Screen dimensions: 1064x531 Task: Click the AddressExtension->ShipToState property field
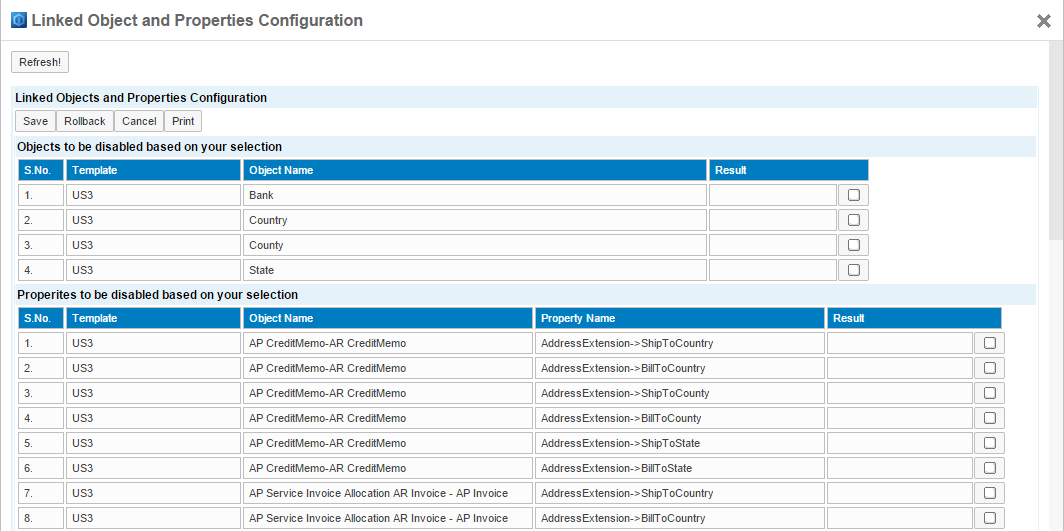[x=679, y=443]
